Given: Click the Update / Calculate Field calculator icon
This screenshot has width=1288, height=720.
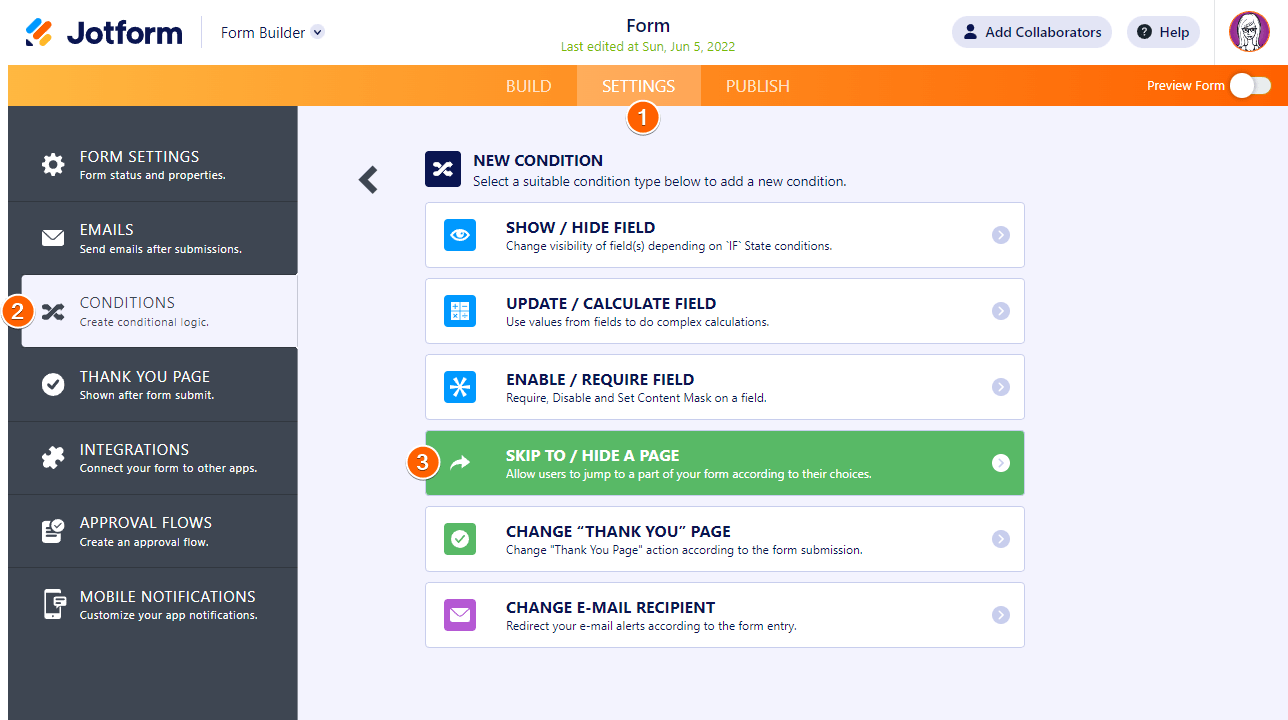Looking at the screenshot, I should (460, 311).
